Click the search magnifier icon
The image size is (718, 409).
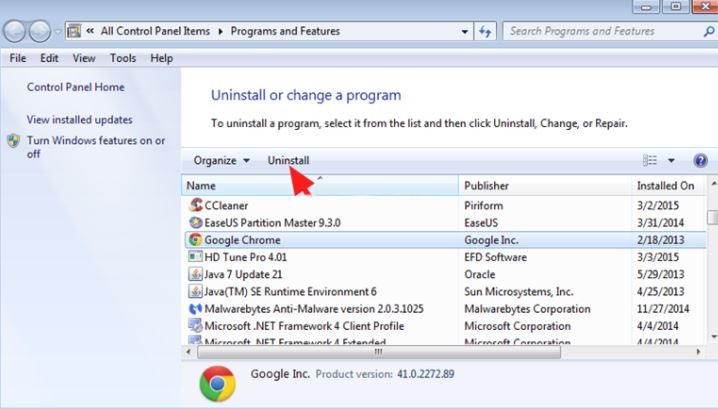click(x=708, y=31)
